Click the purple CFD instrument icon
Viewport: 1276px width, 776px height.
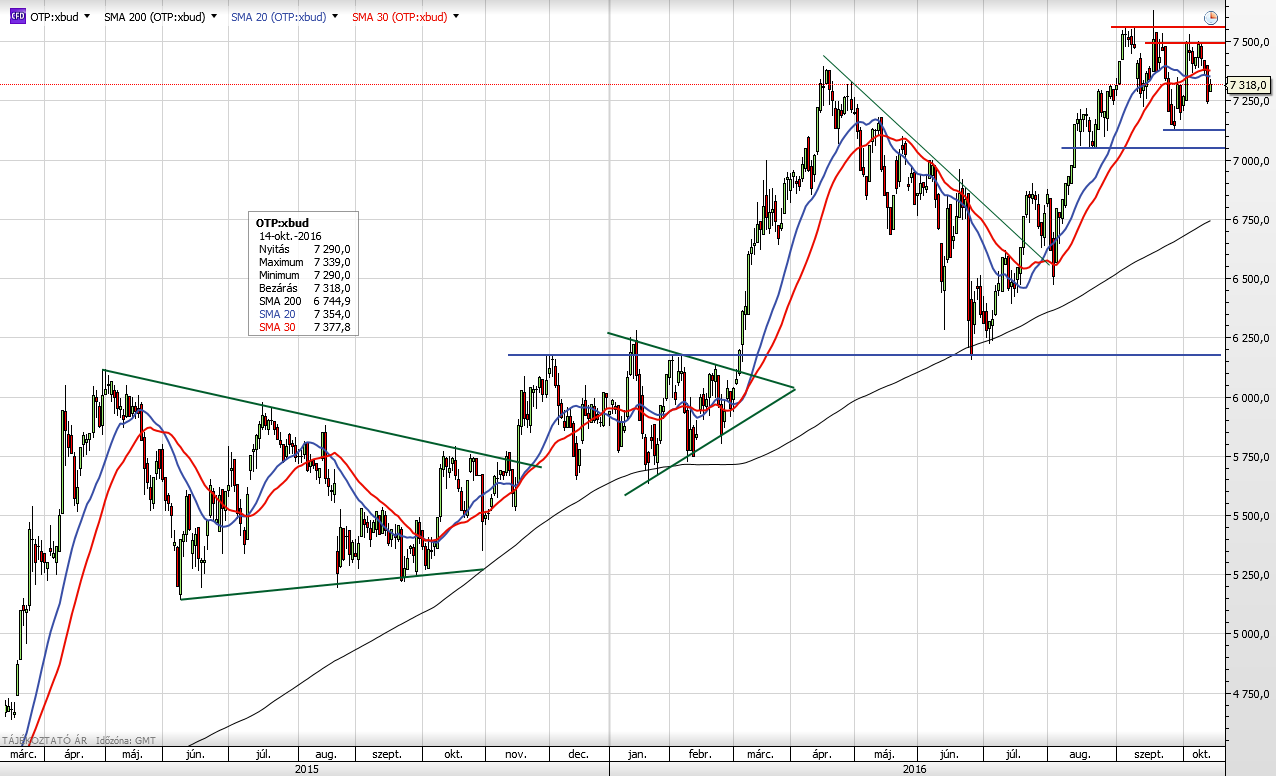click(17, 17)
